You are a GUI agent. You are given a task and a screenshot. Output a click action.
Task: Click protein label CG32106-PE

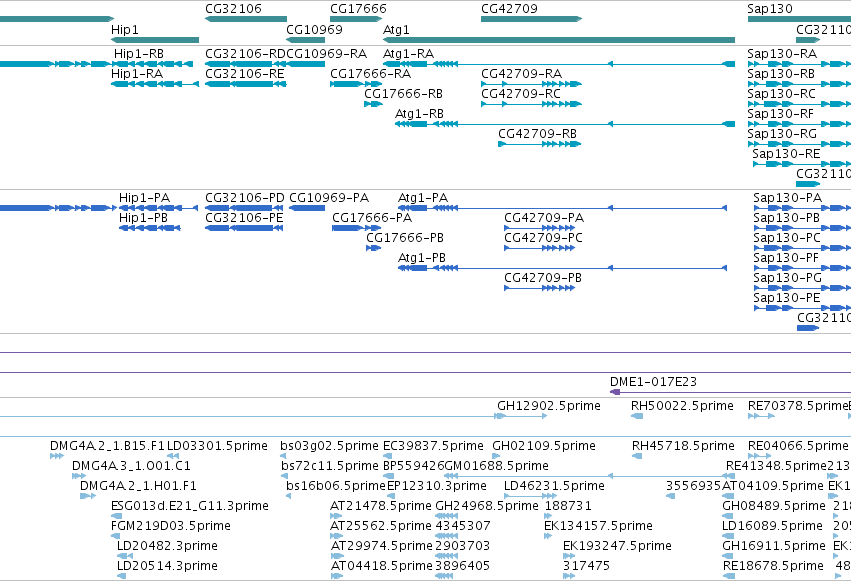tap(244, 218)
